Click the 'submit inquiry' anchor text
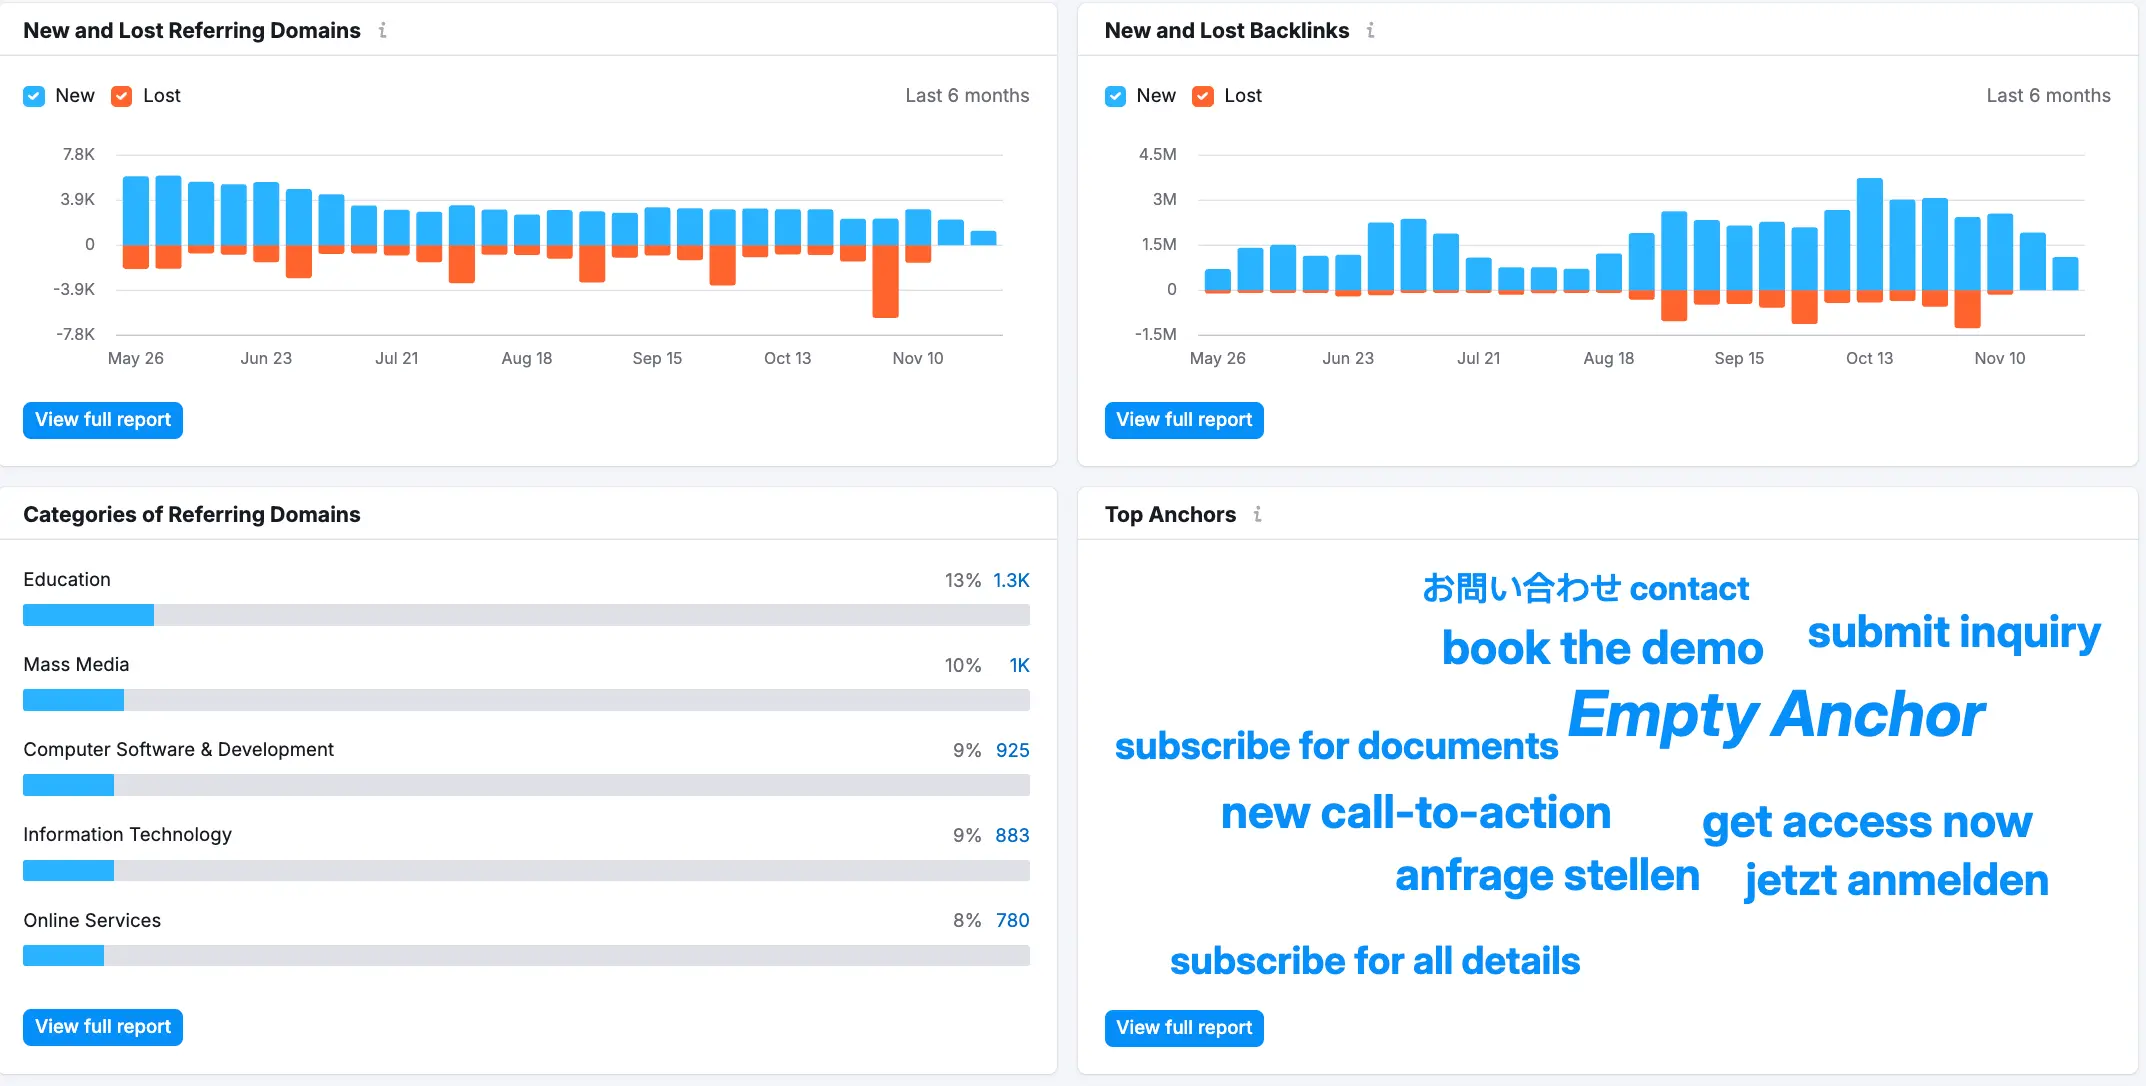The image size is (2146, 1086). point(1953,632)
